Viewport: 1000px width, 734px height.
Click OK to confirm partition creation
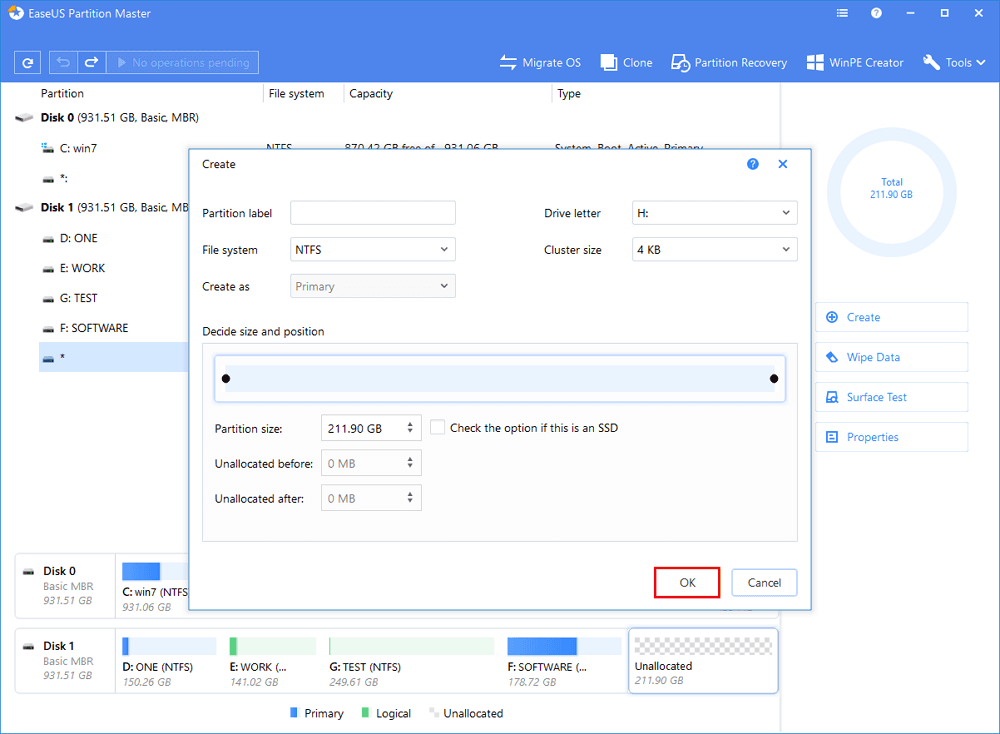[x=687, y=582]
